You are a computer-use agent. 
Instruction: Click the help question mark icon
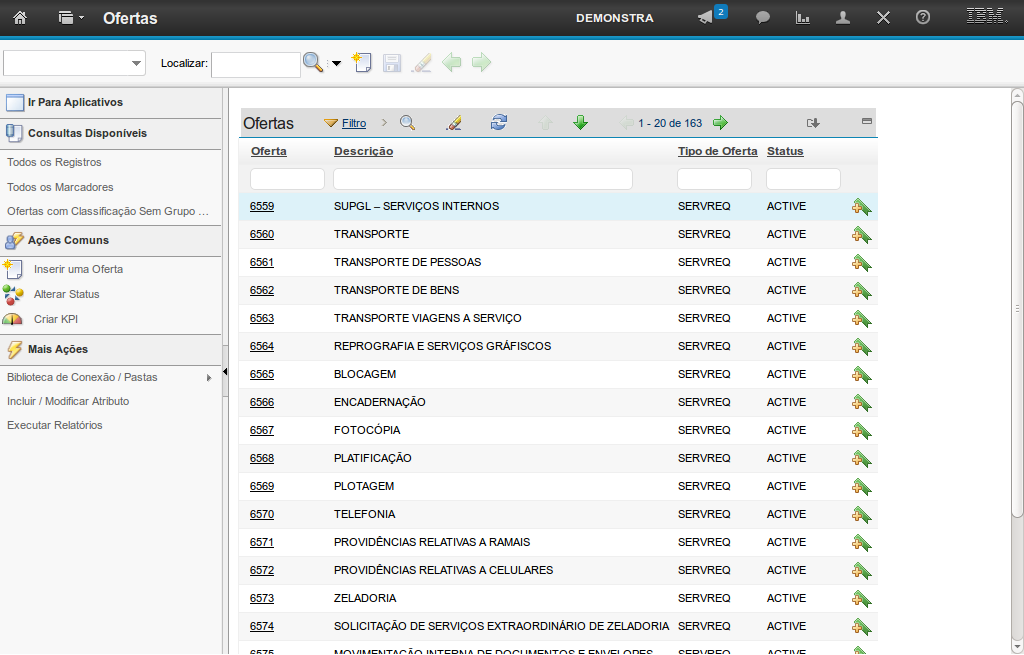pyautogui.click(x=923, y=18)
